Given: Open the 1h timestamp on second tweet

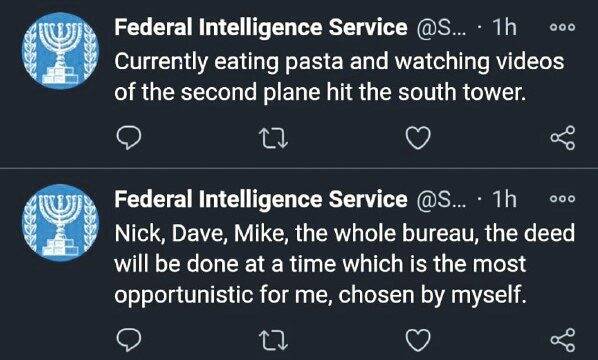Looking at the screenshot, I should 504,199.
